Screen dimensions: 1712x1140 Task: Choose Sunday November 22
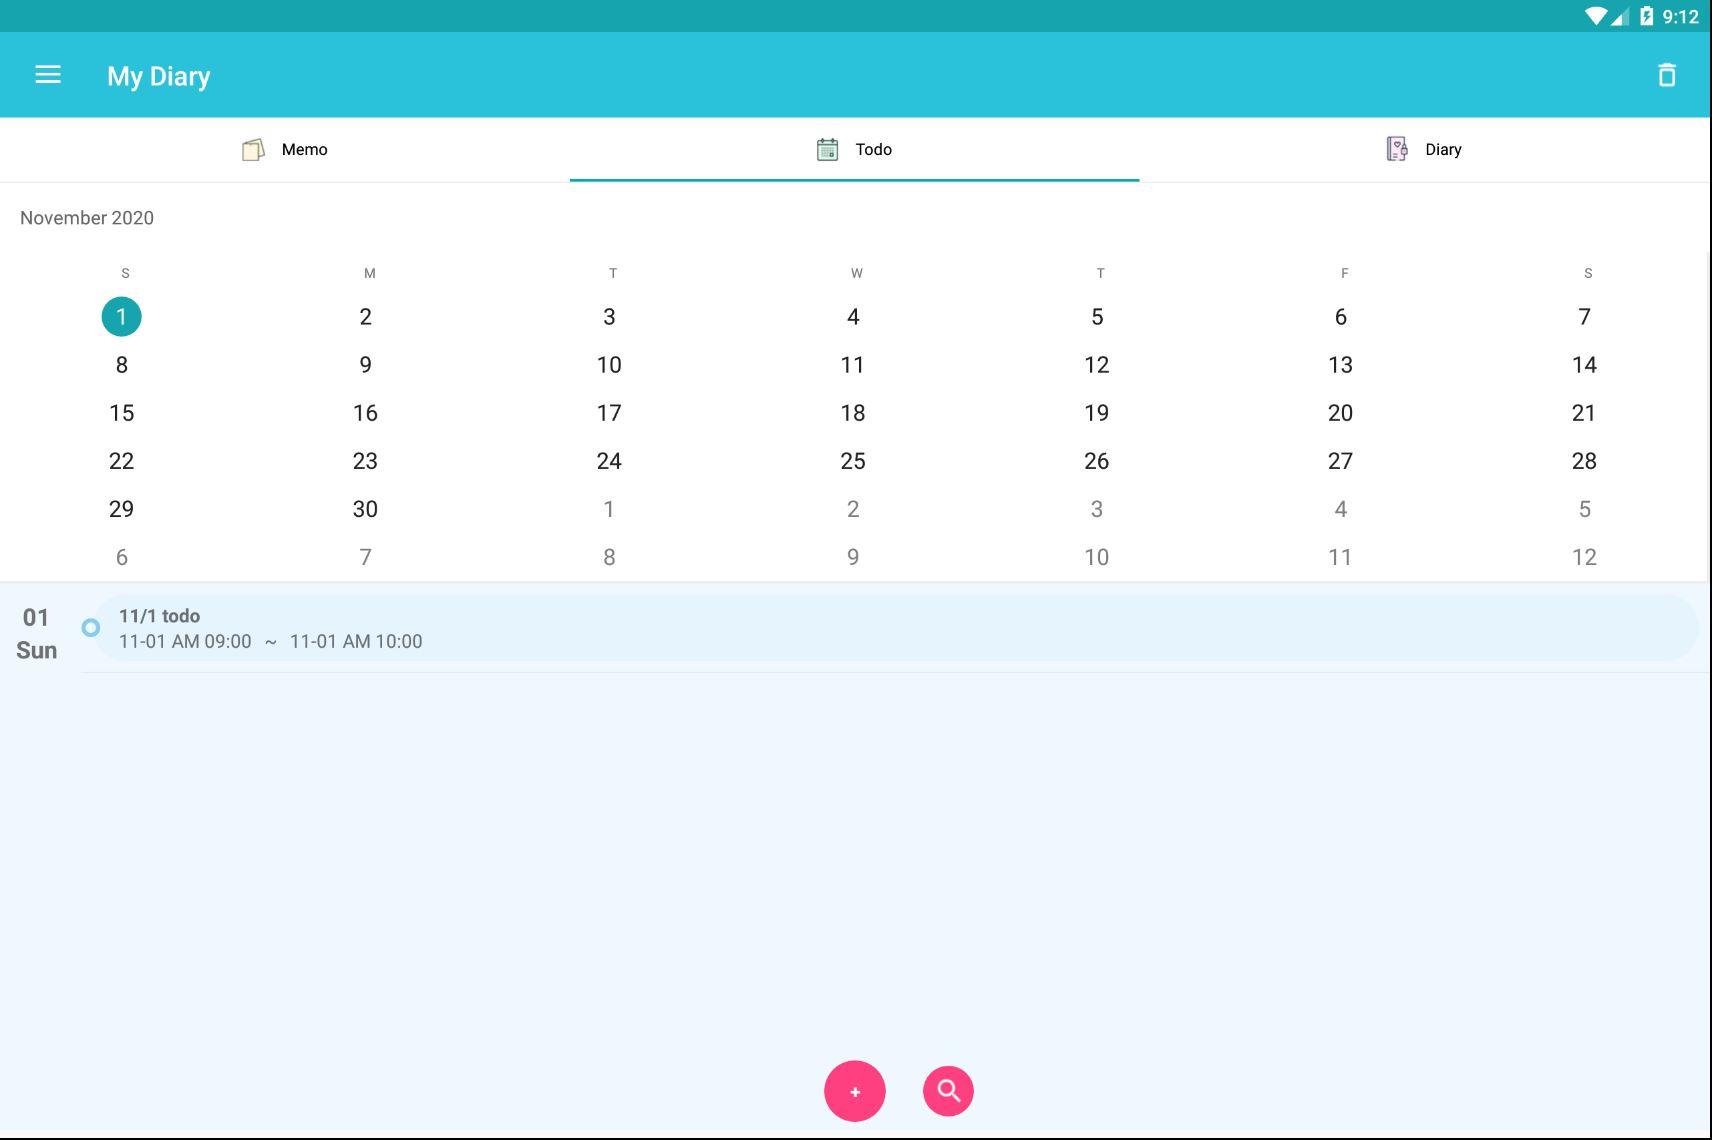[x=122, y=461]
